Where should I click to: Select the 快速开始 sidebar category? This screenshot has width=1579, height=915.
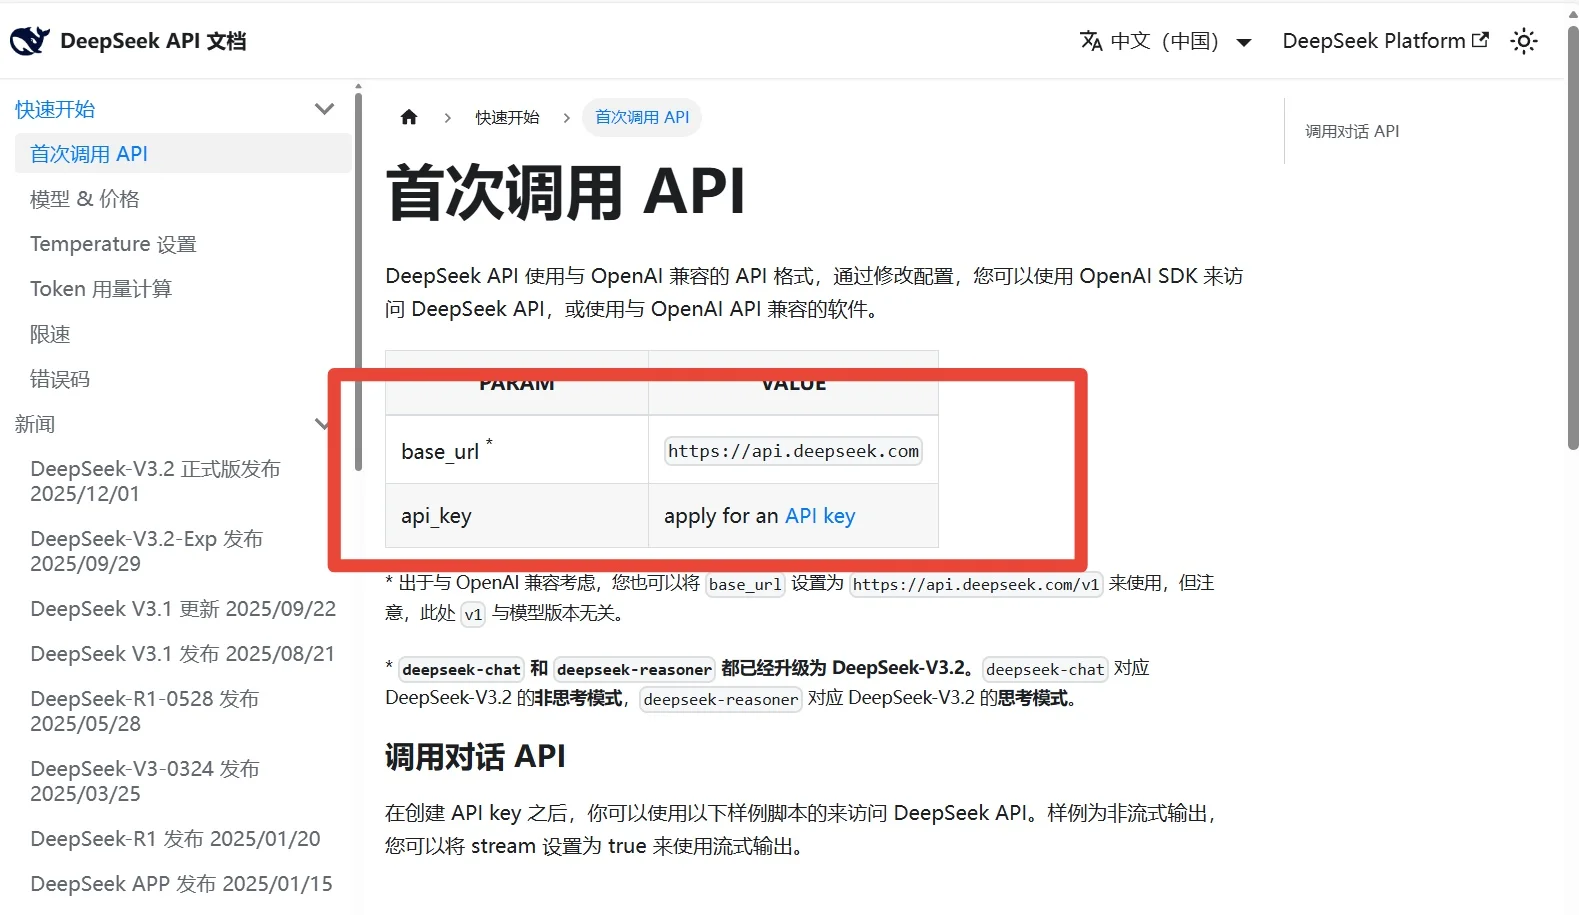55,109
